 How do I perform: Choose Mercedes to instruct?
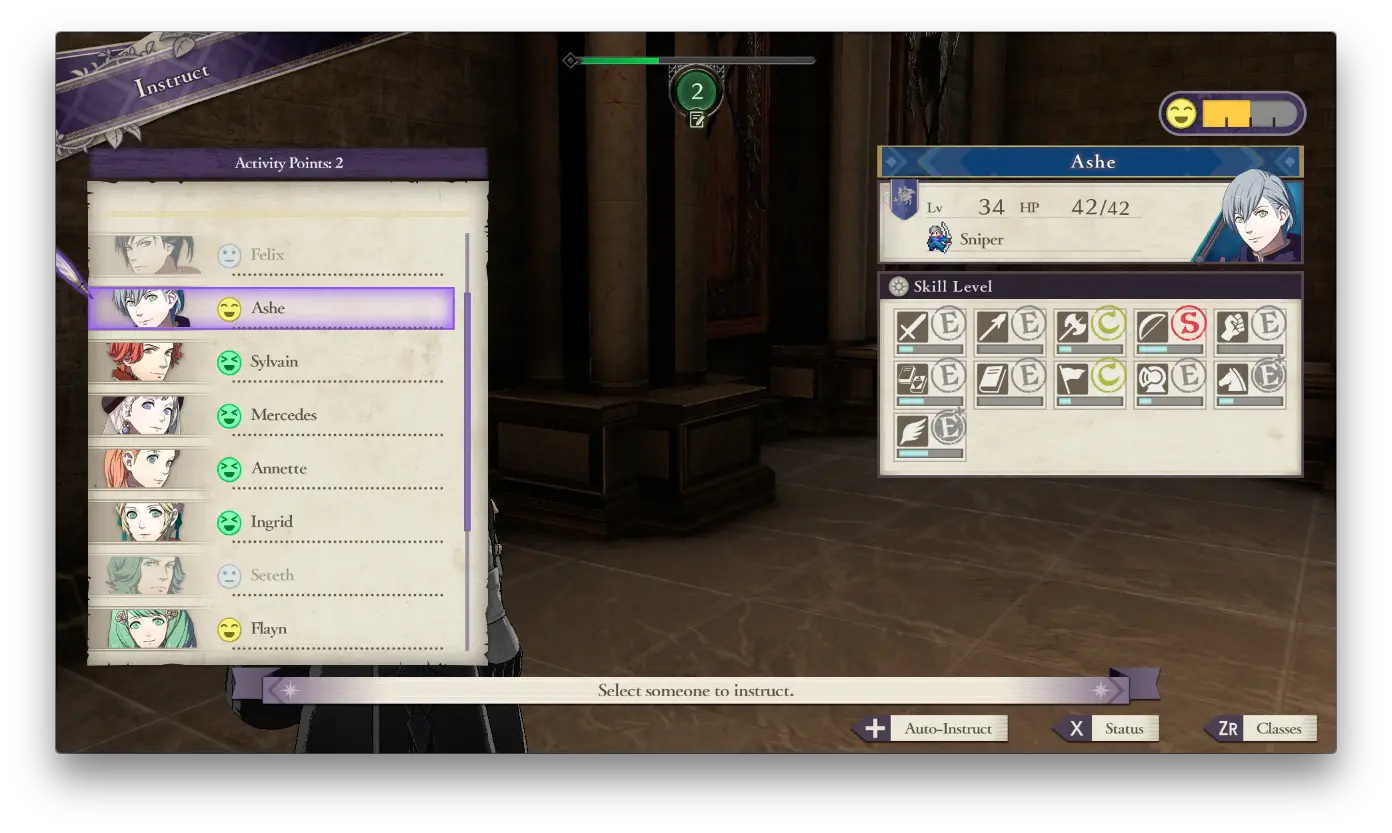pyautogui.click(x=271, y=415)
